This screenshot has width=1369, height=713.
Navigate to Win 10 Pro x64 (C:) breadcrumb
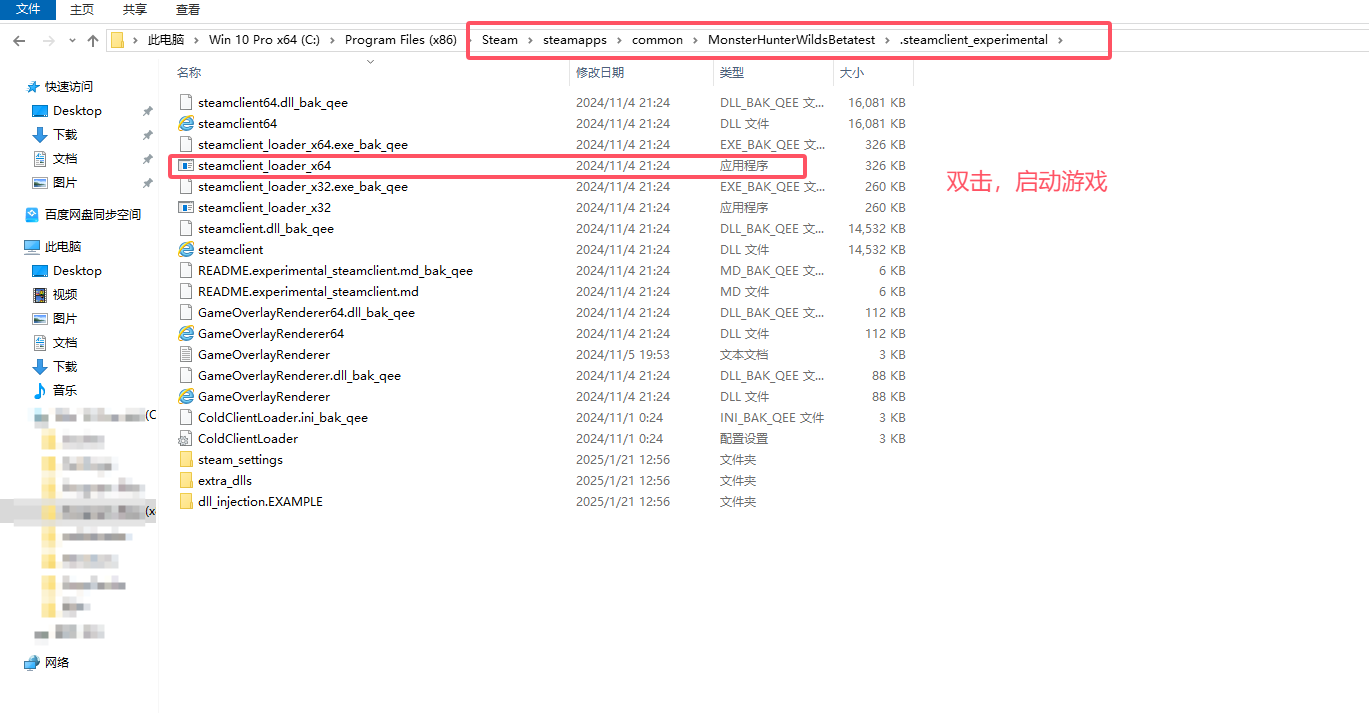pos(264,40)
